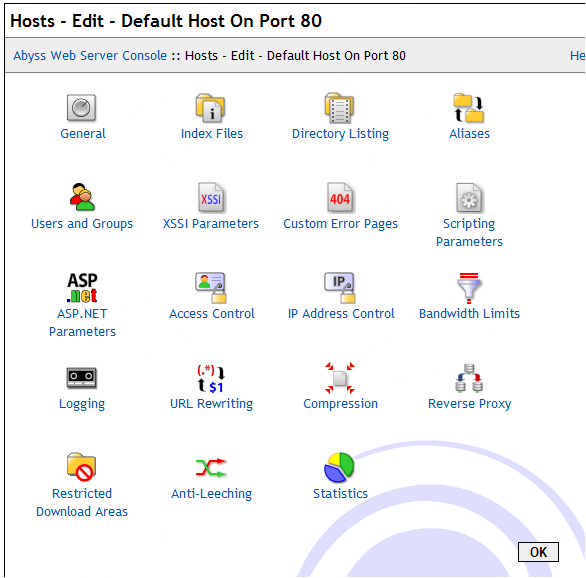This screenshot has height=578, width=586.
Task: Go to IP Address Control text link
Action: click(341, 314)
